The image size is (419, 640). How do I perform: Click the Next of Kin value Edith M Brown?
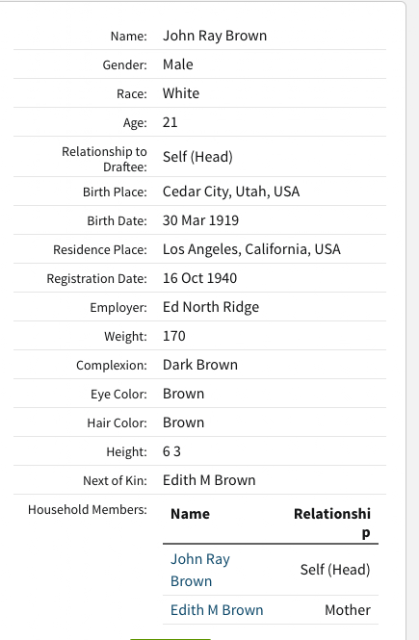[209, 480]
